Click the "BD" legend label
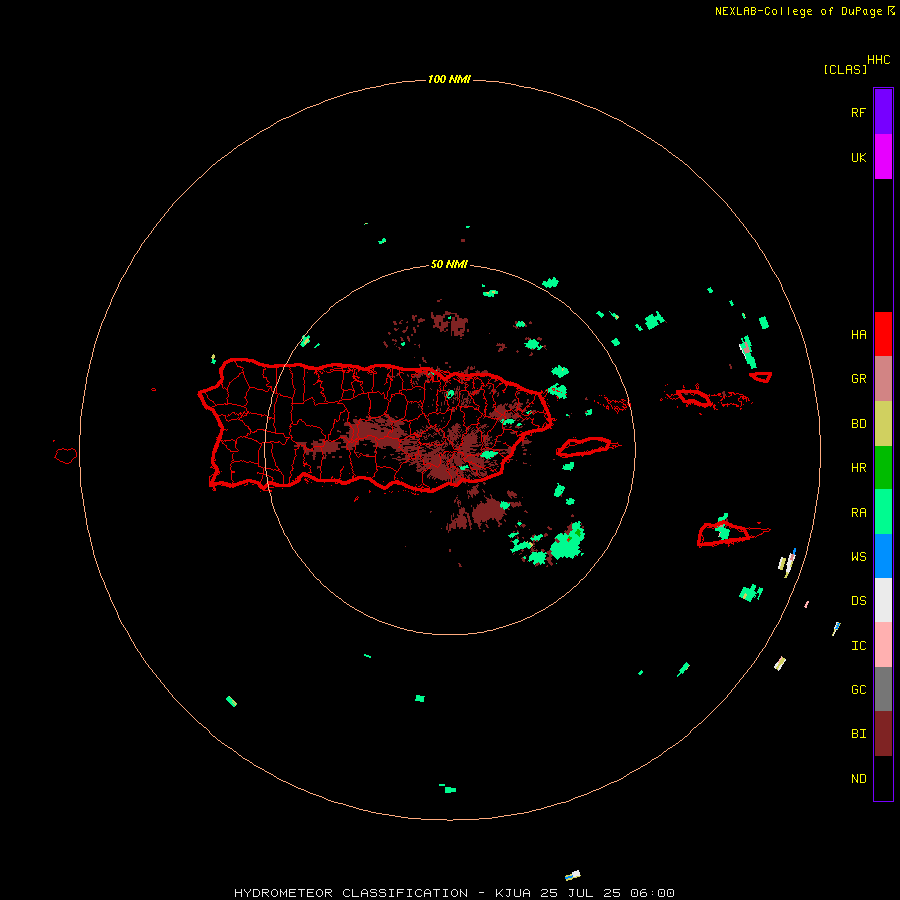This screenshot has width=900, height=900. [x=858, y=424]
